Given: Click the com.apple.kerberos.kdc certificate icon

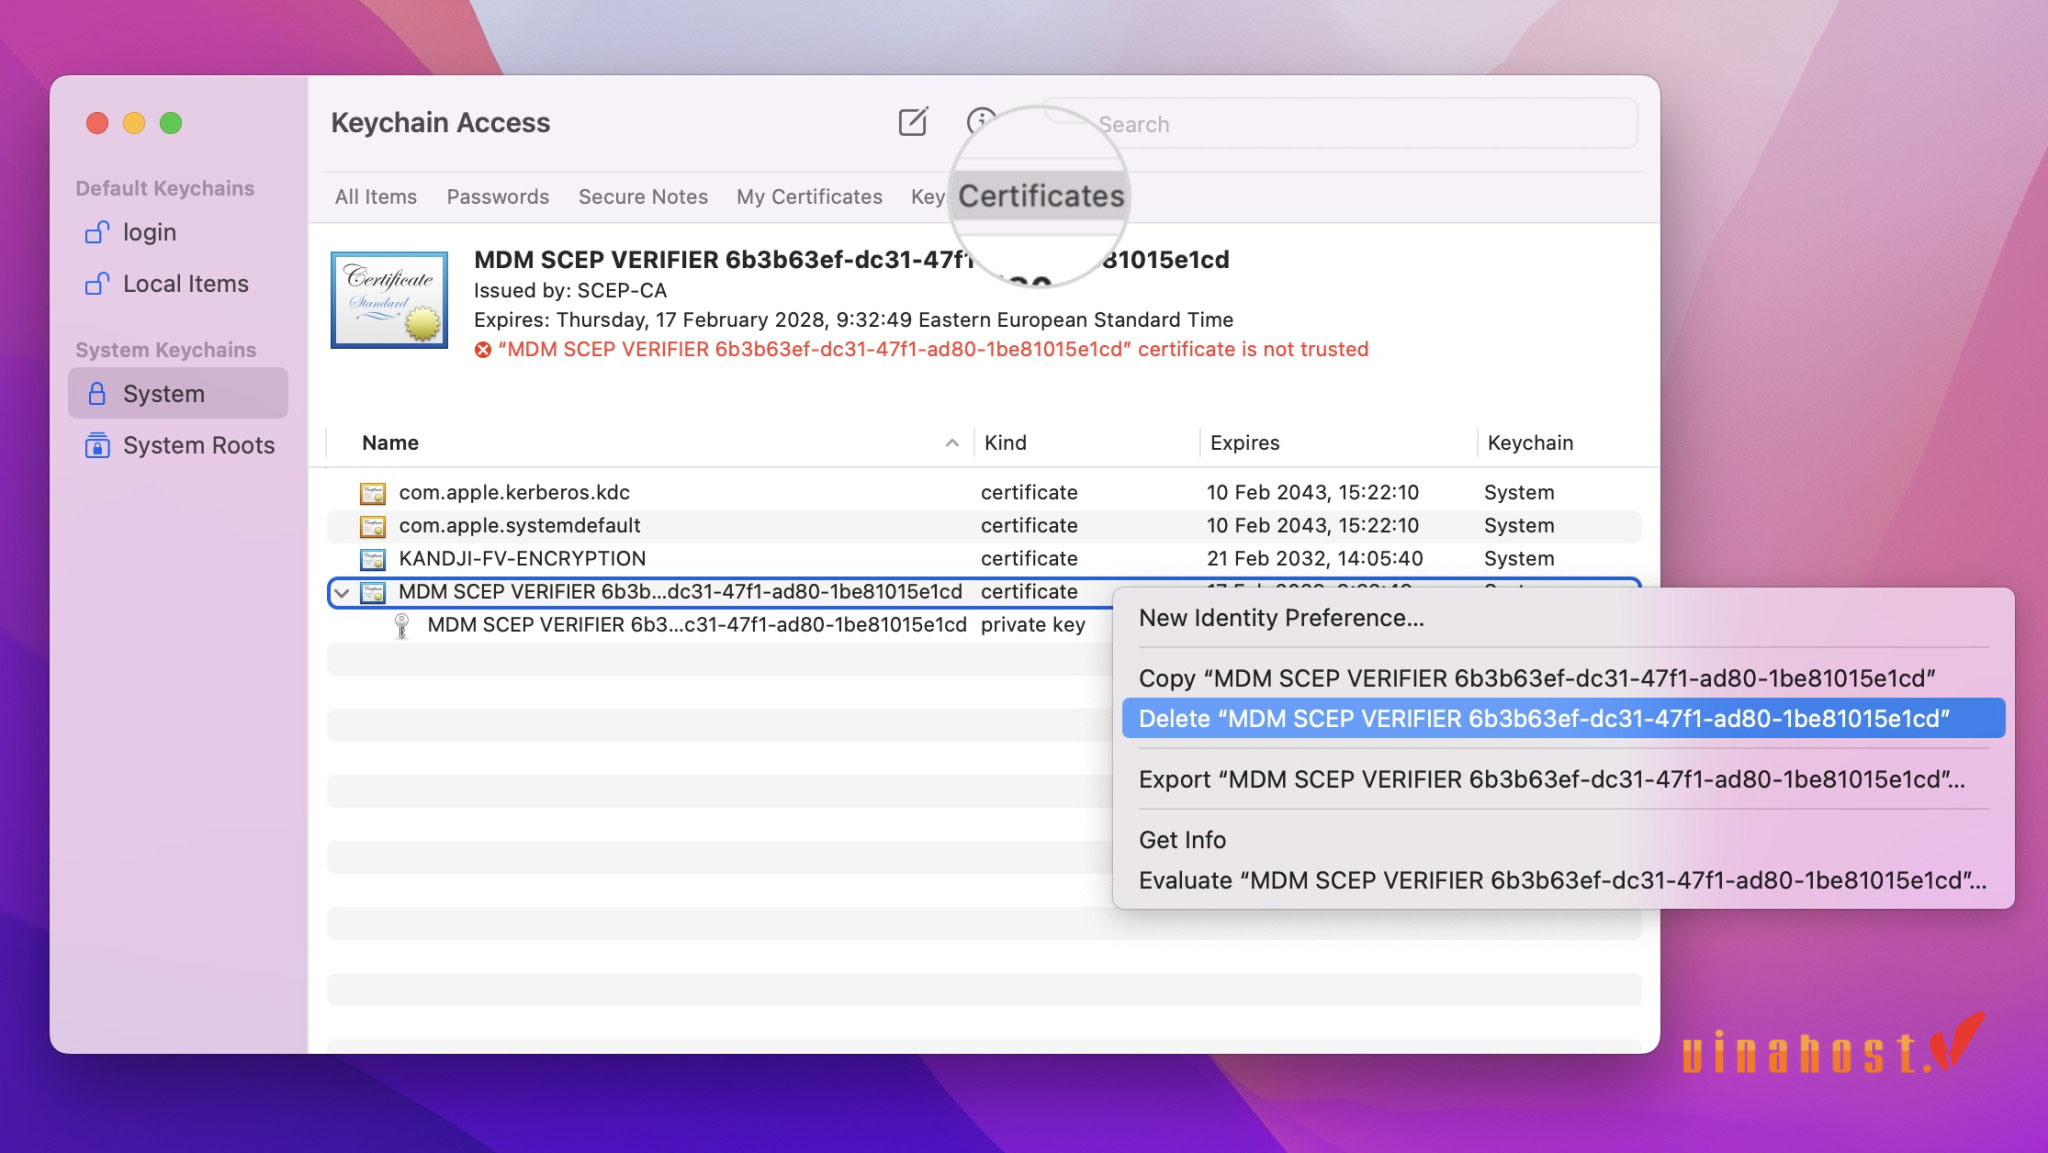Looking at the screenshot, I should click(373, 493).
